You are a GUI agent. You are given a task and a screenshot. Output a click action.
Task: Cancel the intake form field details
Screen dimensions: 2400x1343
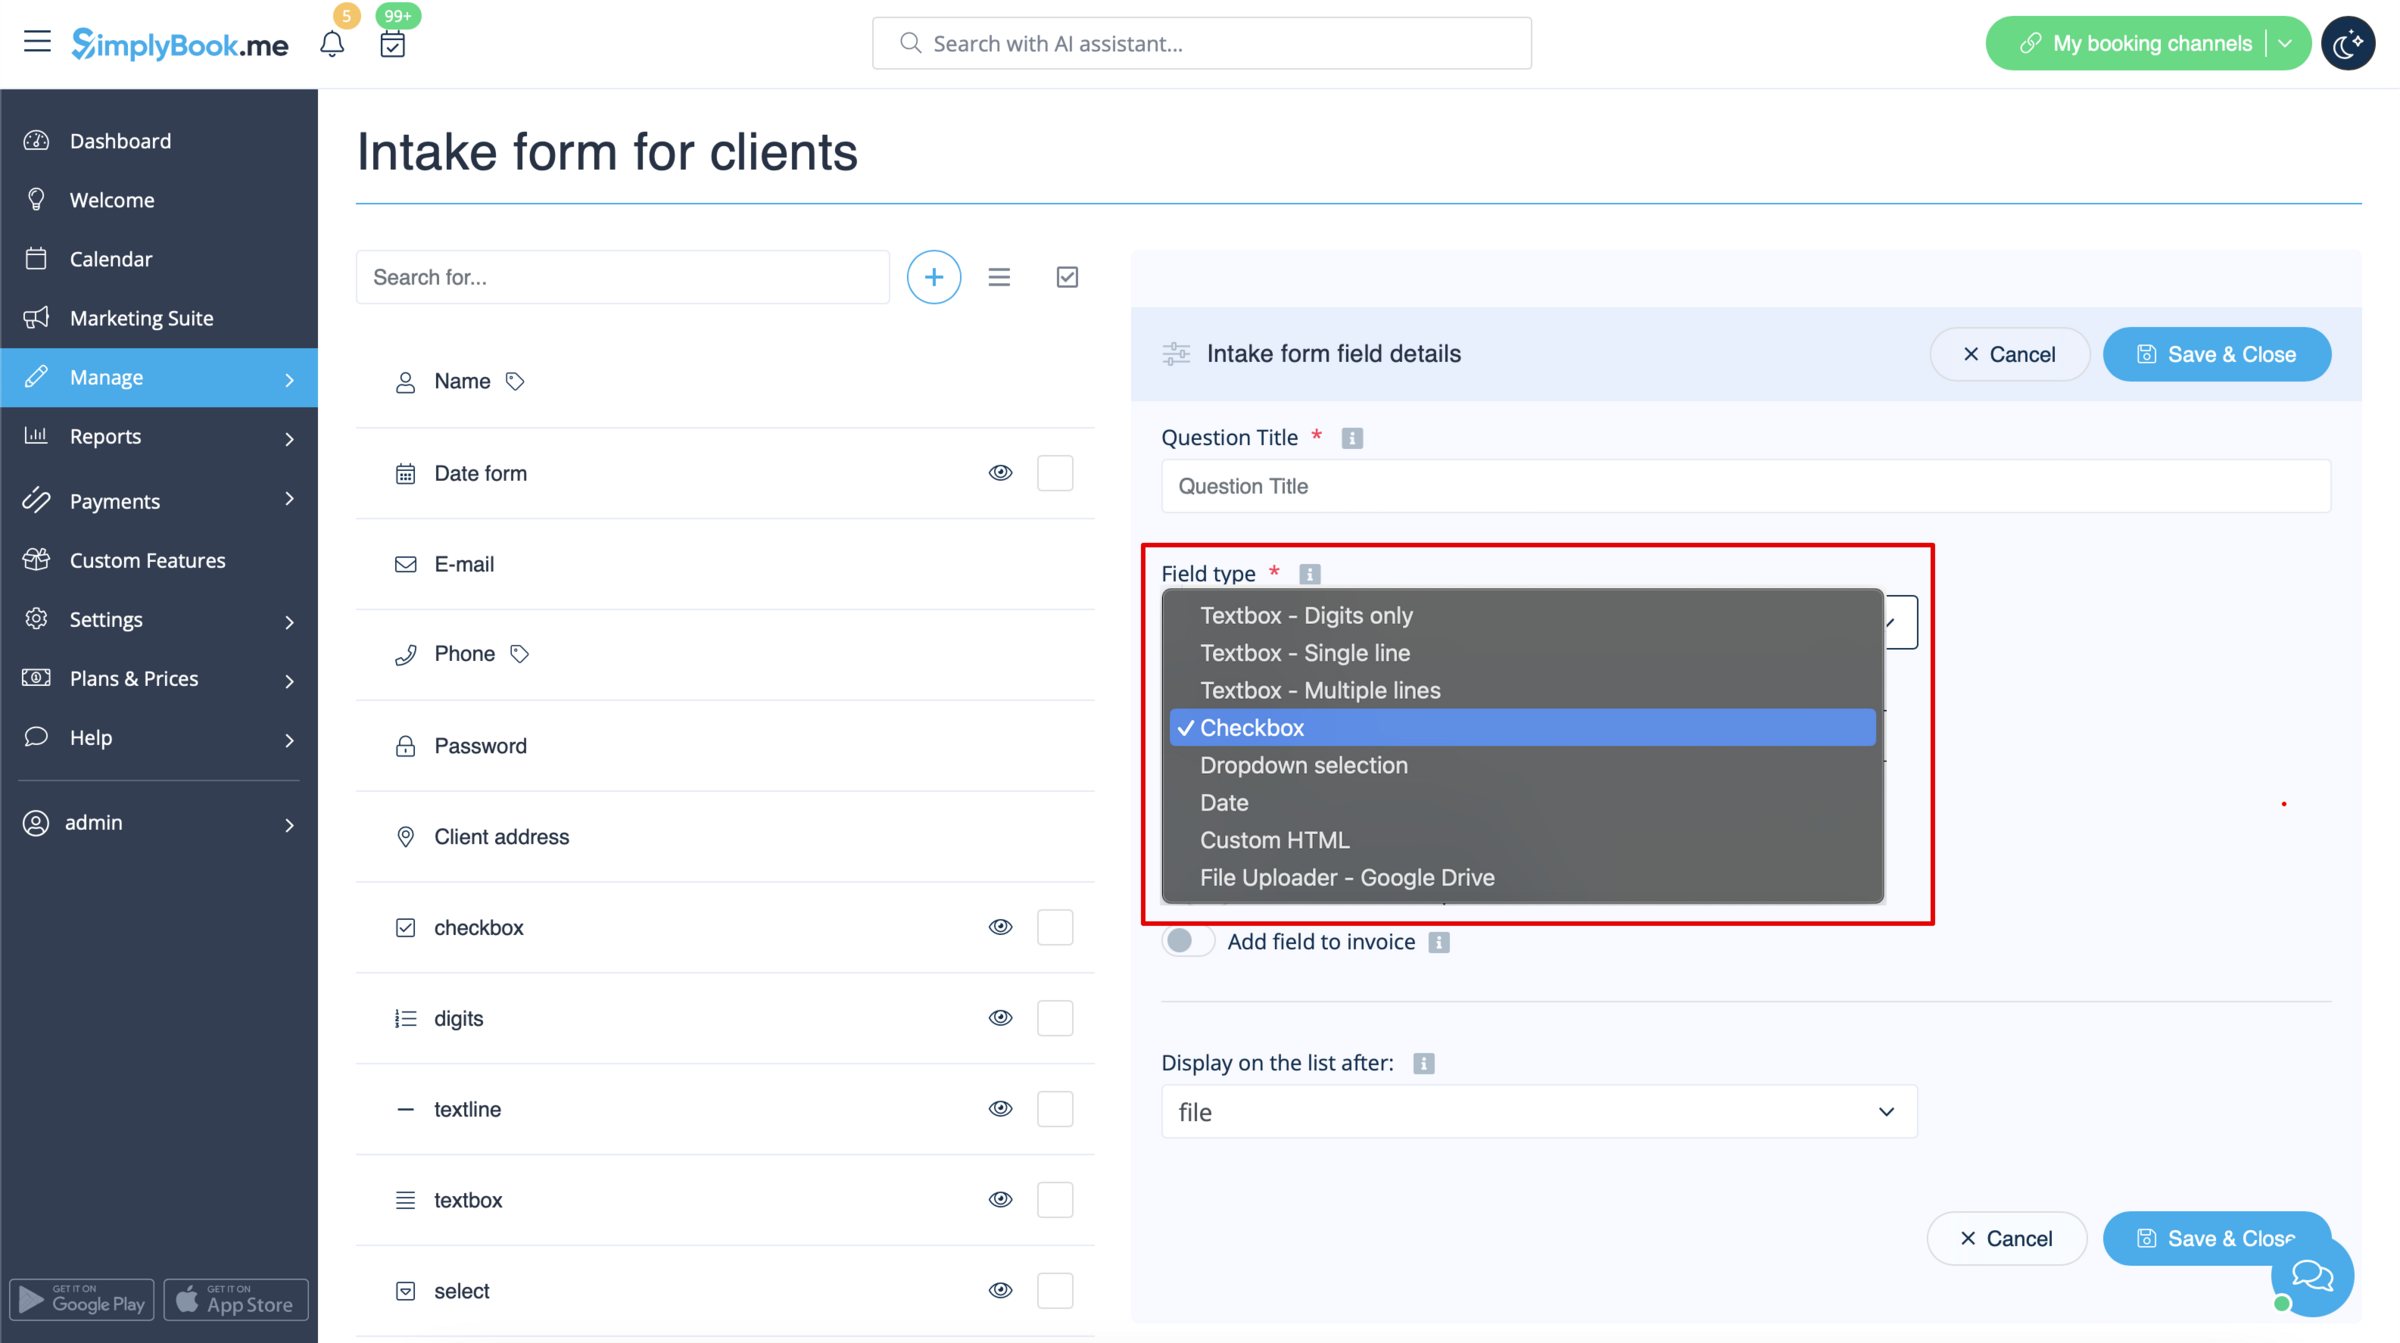pyautogui.click(x=2009, y=354)
